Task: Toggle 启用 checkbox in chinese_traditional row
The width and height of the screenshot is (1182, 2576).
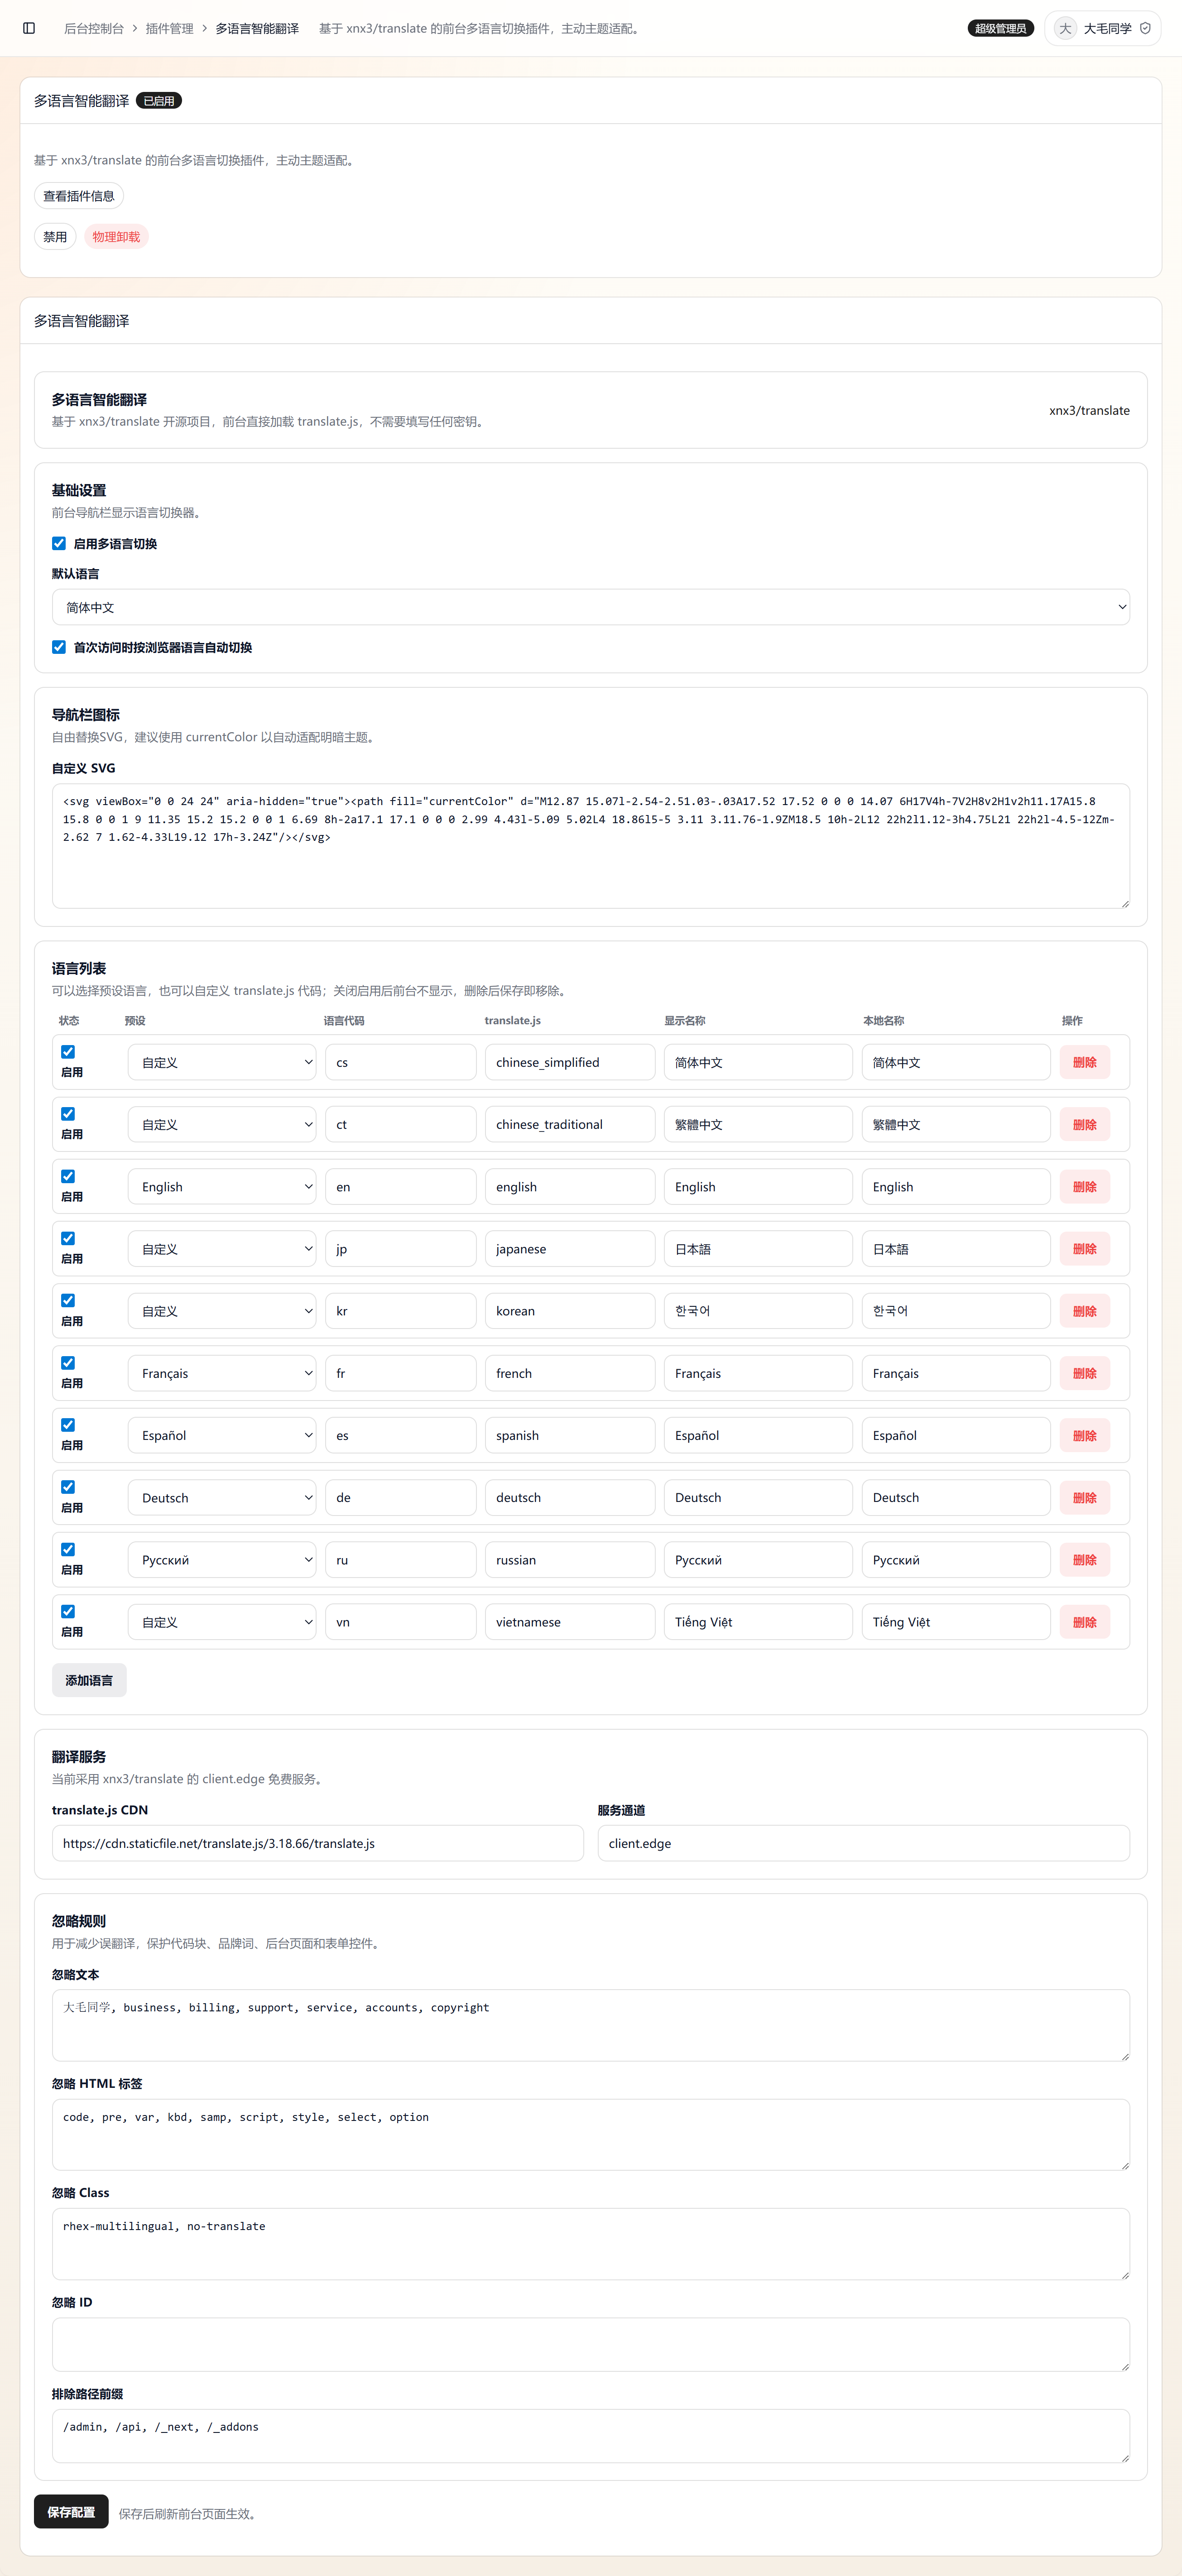Action: pos(68,1114)
